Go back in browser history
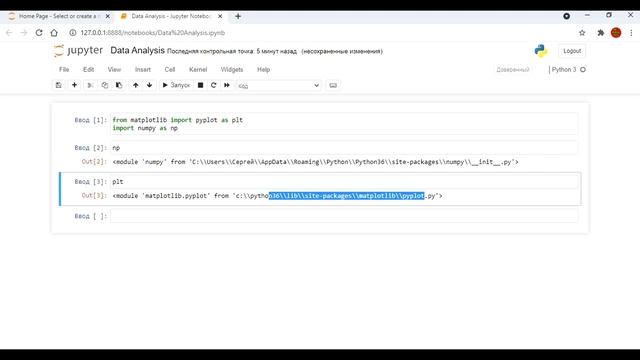640x360 pixels. click(9, 33)
